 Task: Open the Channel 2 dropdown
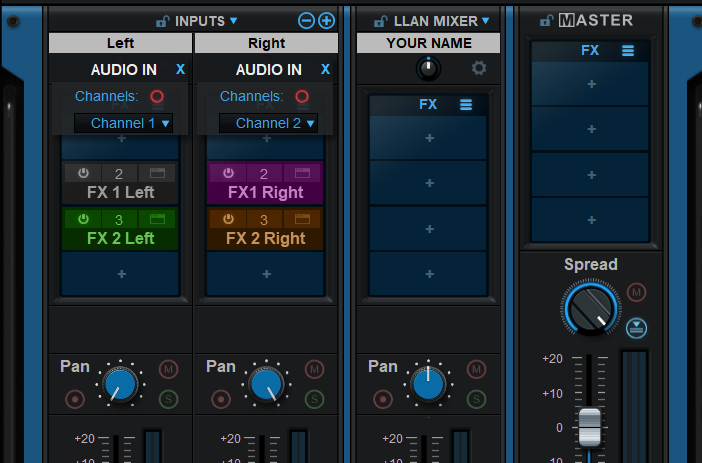tap(269, 123)
